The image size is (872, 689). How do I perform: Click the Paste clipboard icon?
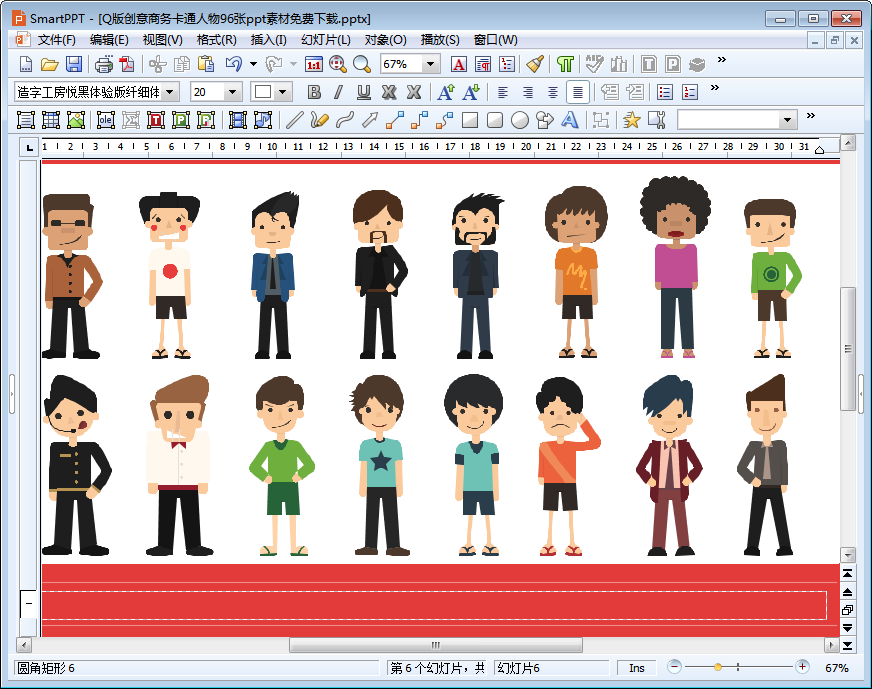206,65
